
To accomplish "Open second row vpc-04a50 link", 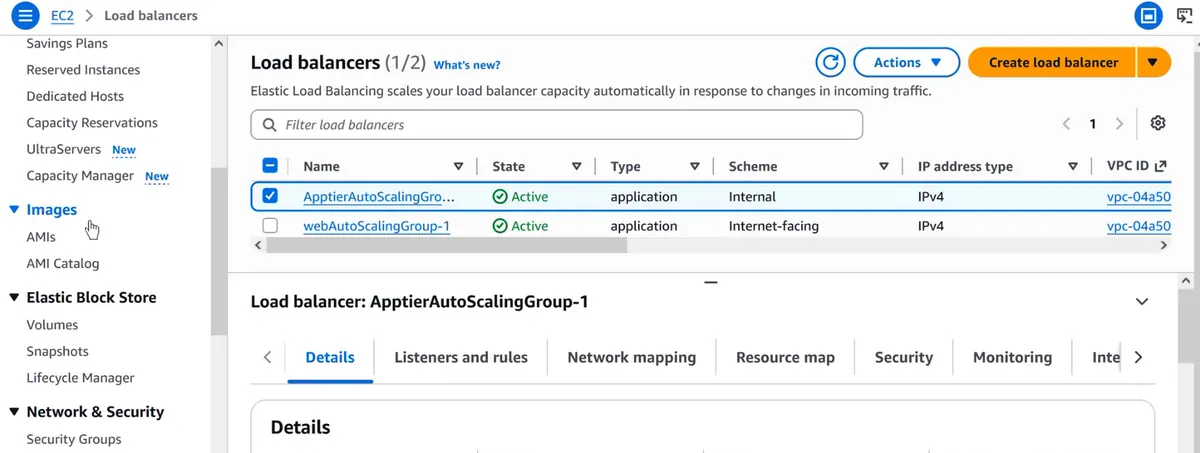I will (1139, 226).
